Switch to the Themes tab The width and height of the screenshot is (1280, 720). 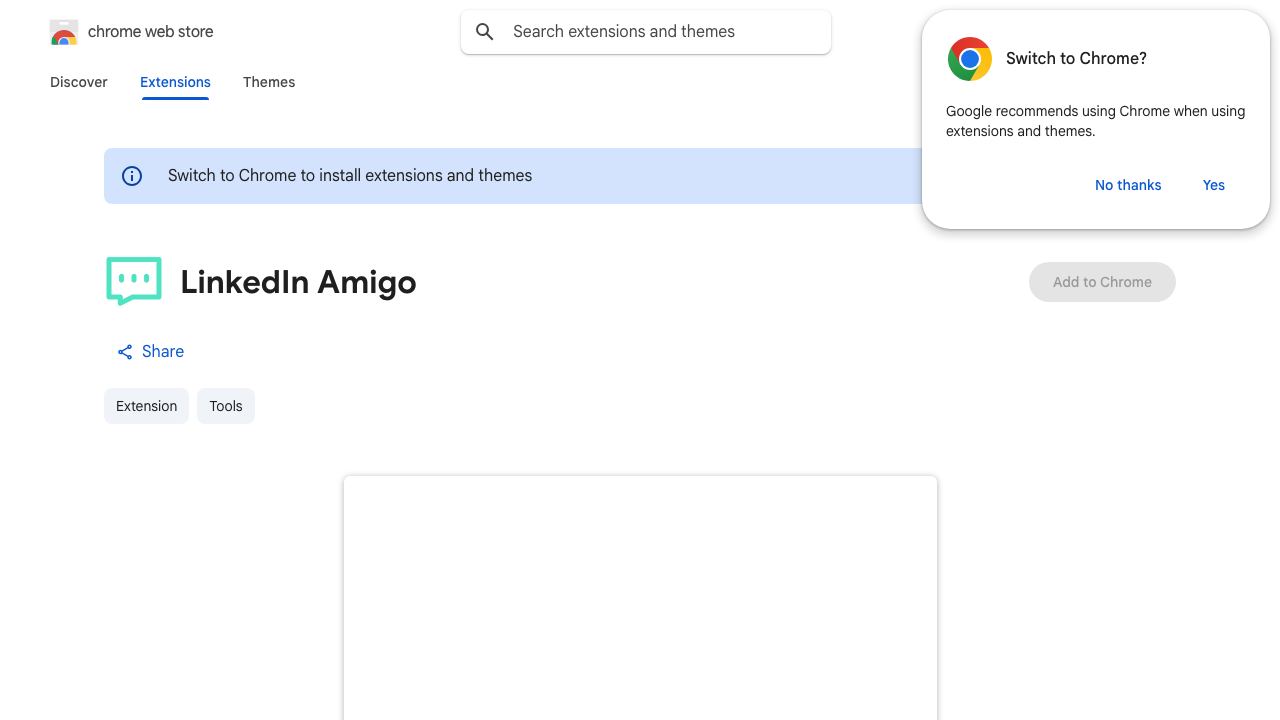pos(269,82)
